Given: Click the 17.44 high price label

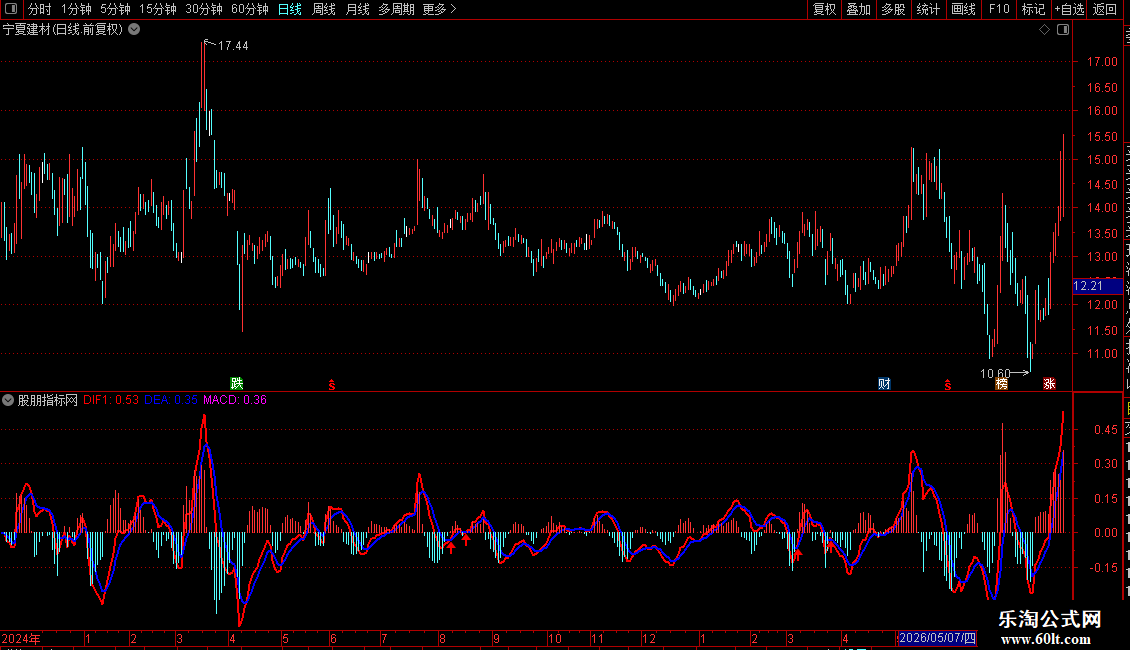Looking at the screenshot, I should pyautogui.click(x=233, y=45).
